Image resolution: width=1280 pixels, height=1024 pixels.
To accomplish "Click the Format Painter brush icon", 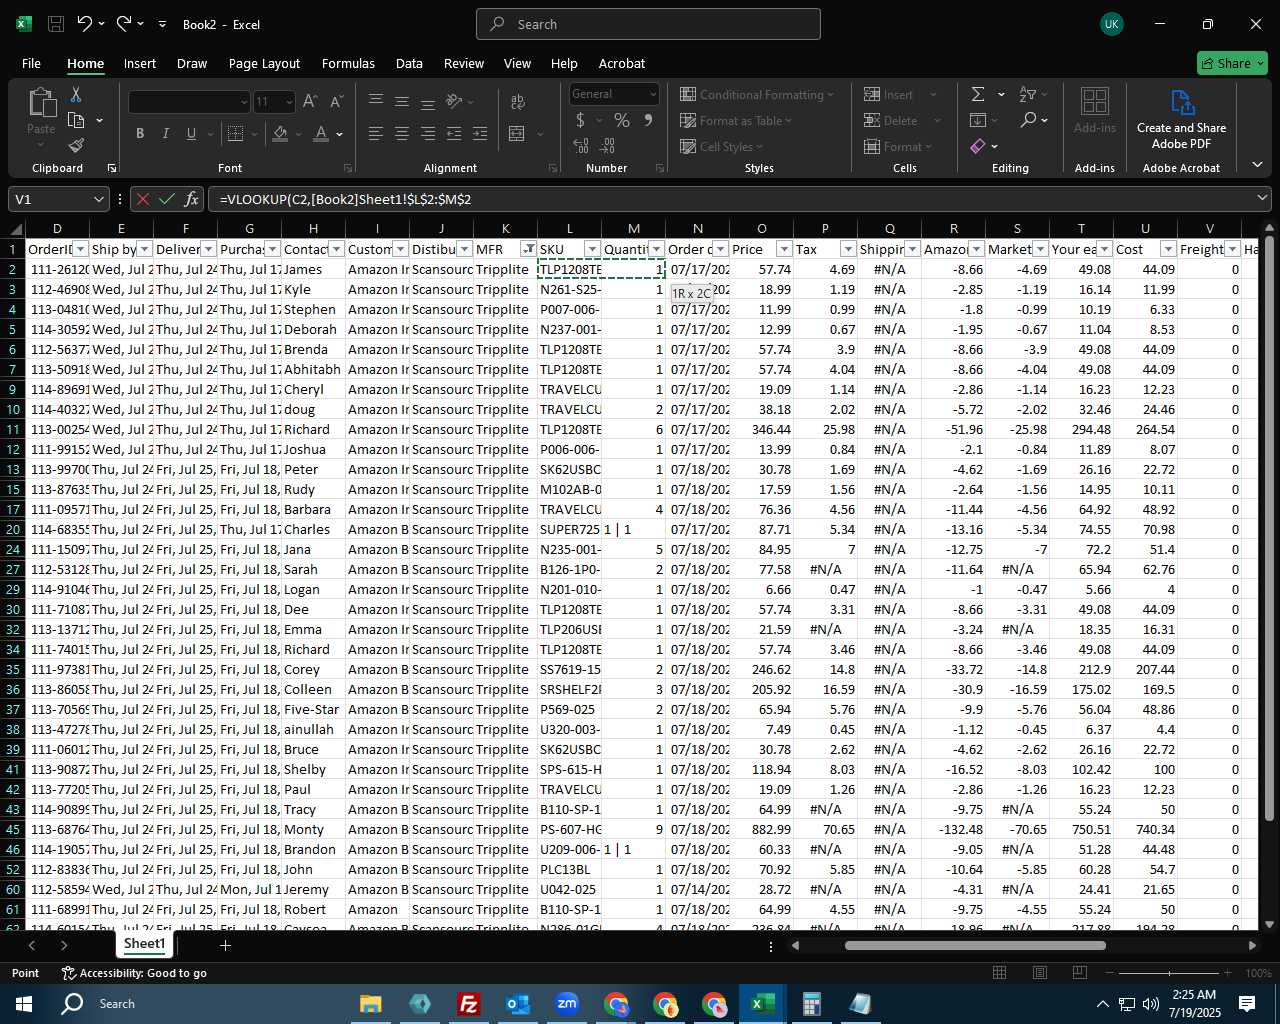I will tap(76, 146).
